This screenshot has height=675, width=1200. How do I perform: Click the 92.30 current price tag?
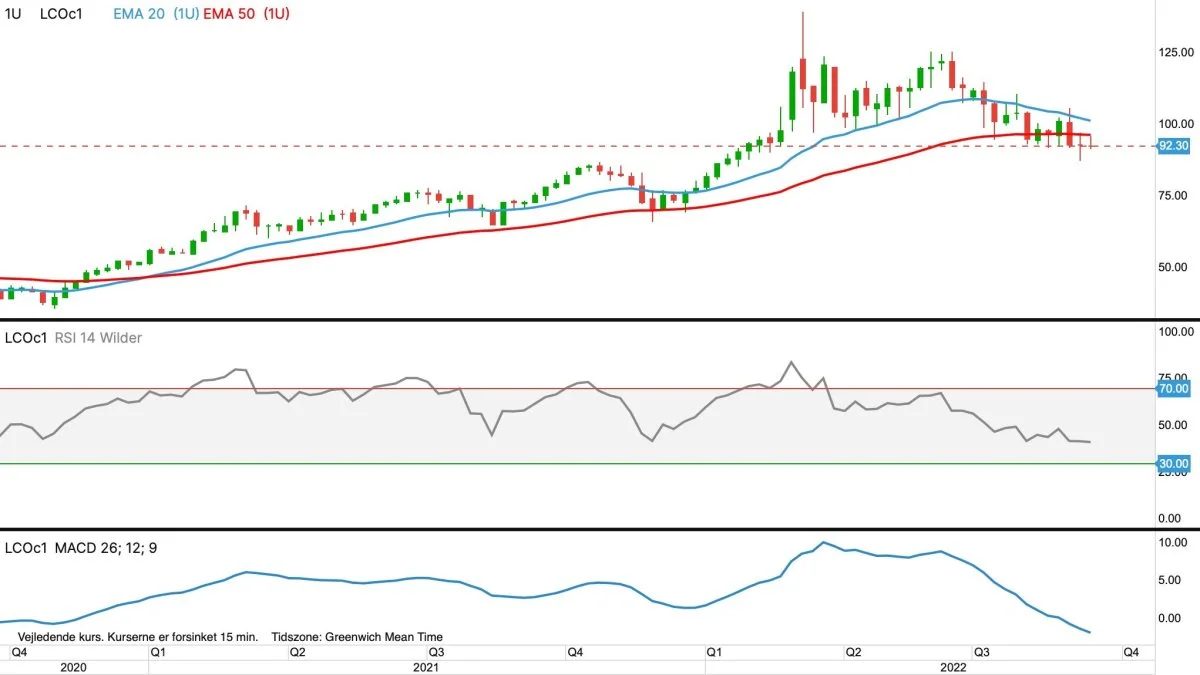pyautogui.click(x=1172, y=146)
